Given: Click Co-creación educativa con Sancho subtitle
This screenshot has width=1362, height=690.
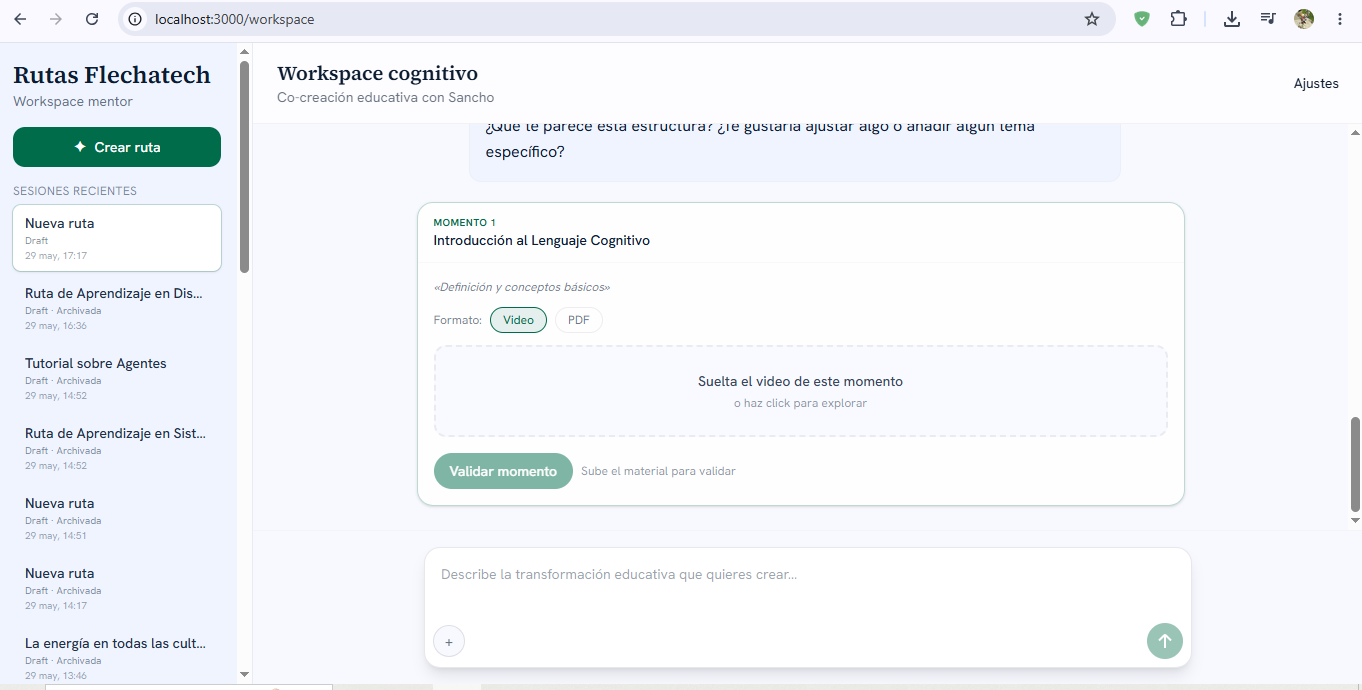Looking at the screenshot, I should [x=385, y=98].
